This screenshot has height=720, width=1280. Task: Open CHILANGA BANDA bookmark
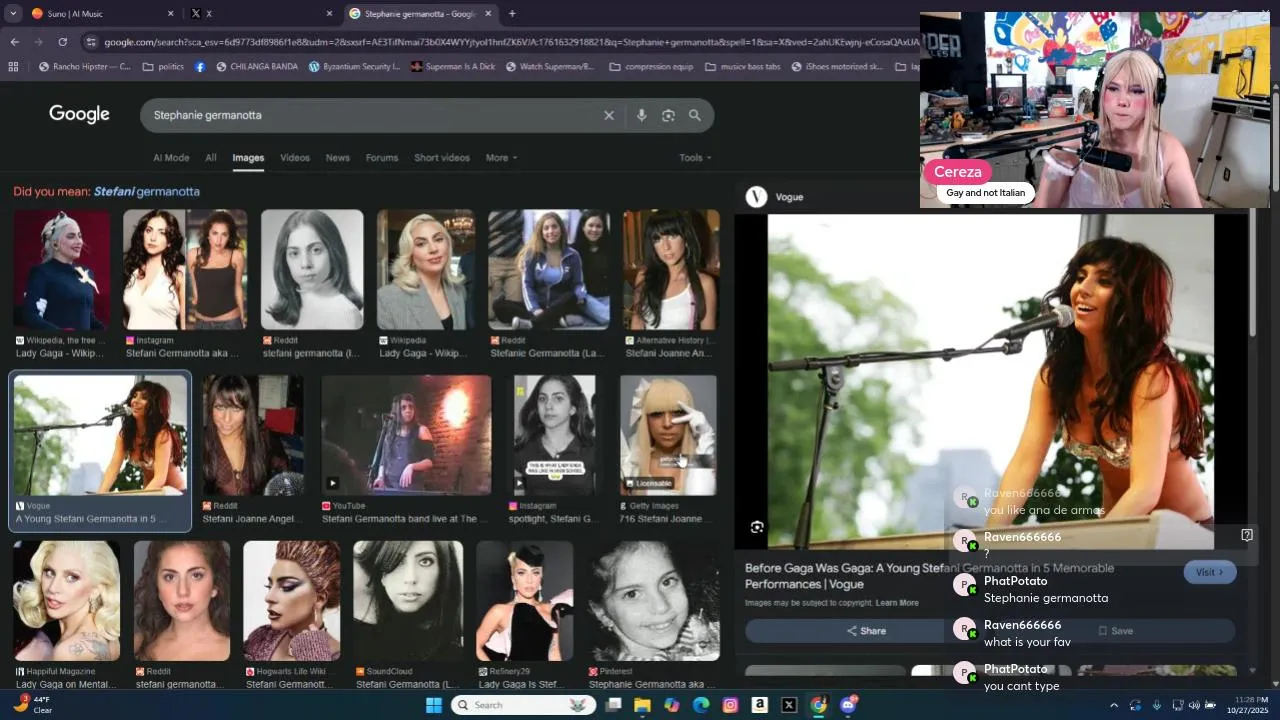pyautogui.click(x=256, y=67)
